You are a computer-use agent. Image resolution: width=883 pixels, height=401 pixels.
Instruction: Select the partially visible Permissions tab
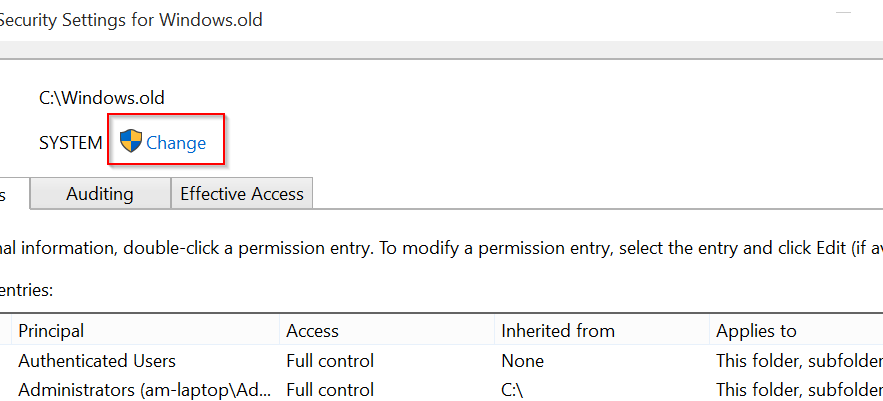point(12,194)
